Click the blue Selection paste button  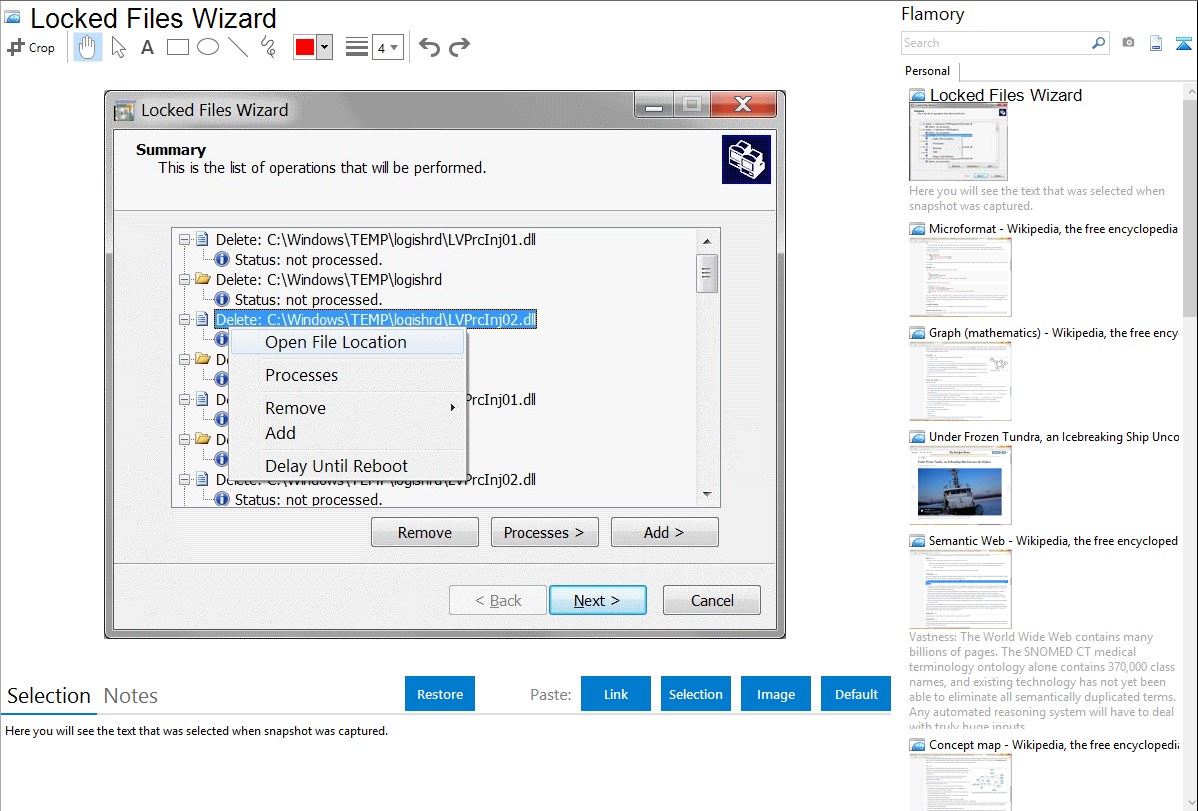[x=695, y=694]
